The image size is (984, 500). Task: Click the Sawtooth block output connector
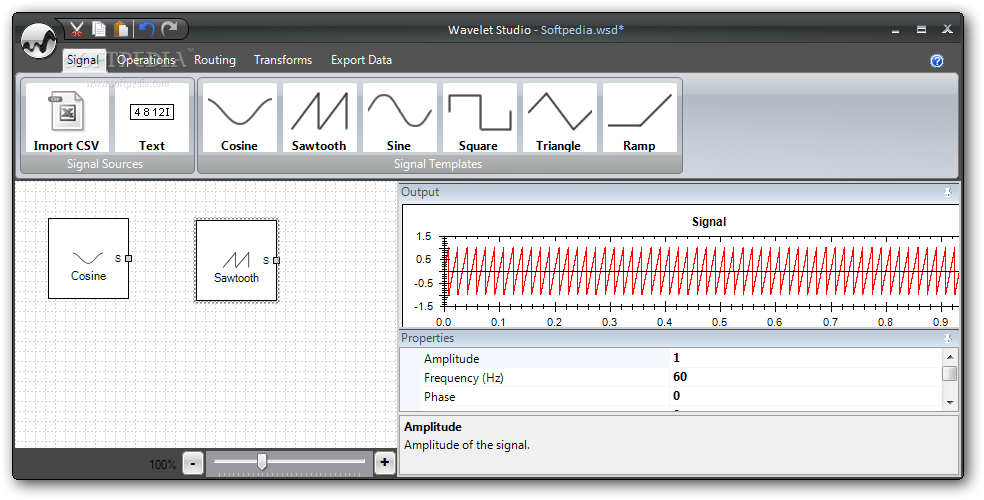[x=277, y=260]
